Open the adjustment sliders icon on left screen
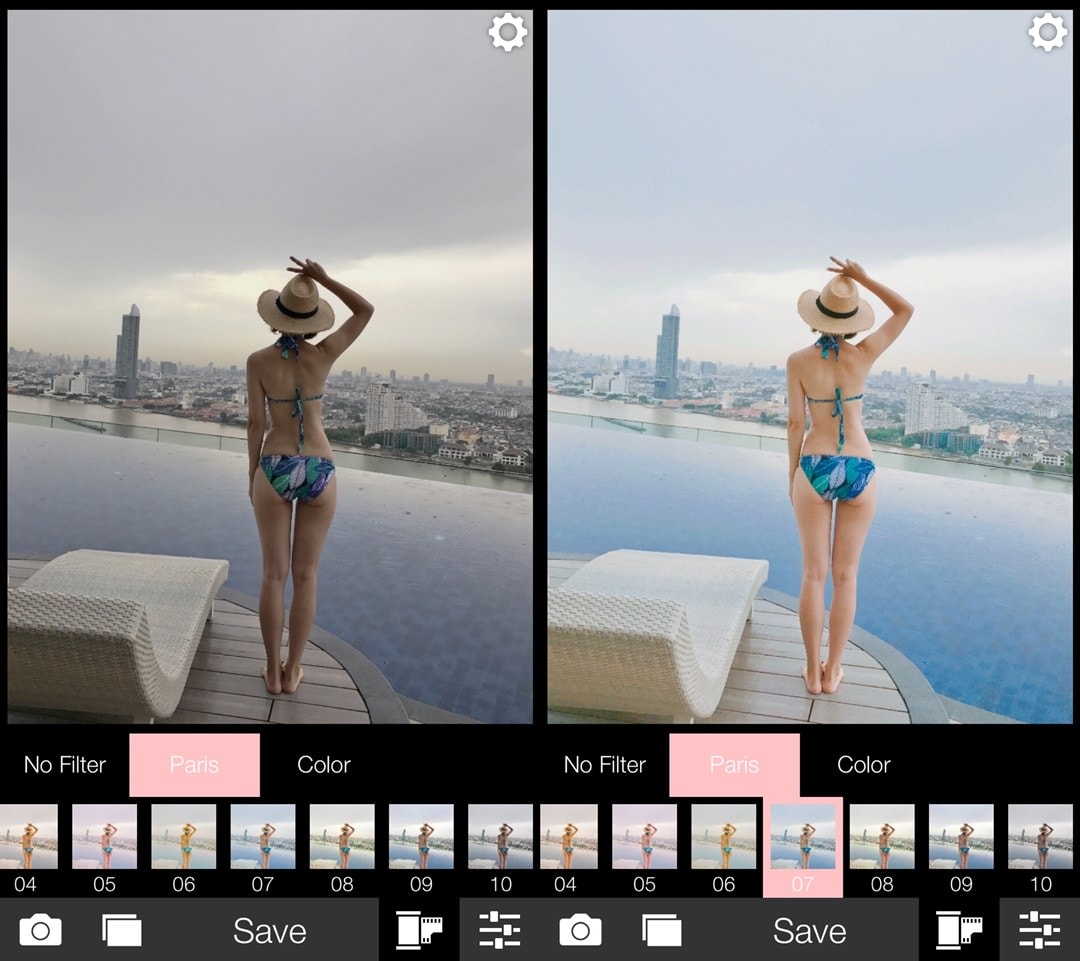 [x=499, y=931]
